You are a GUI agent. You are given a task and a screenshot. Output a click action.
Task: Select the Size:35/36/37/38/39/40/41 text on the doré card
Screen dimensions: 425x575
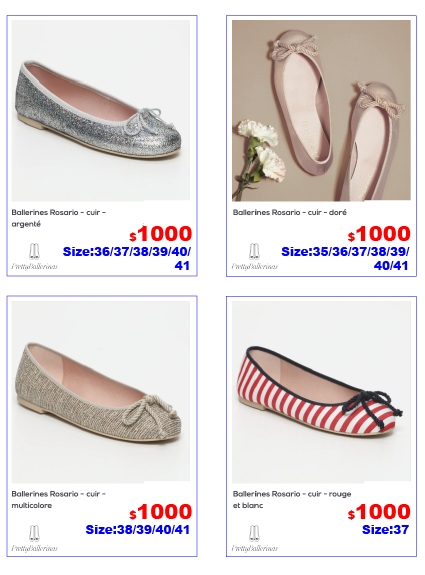(x=345, y=259)
